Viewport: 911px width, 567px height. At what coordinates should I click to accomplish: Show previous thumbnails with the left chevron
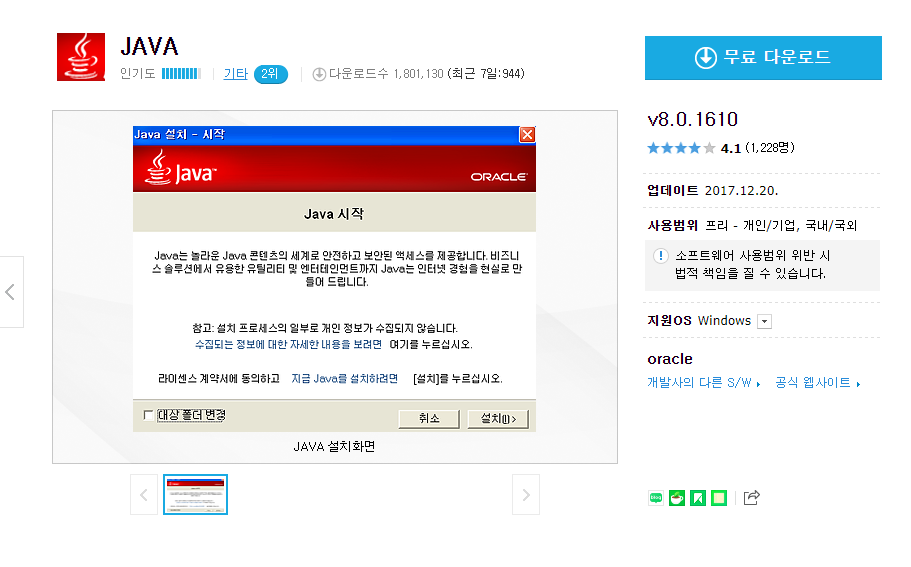144,494
